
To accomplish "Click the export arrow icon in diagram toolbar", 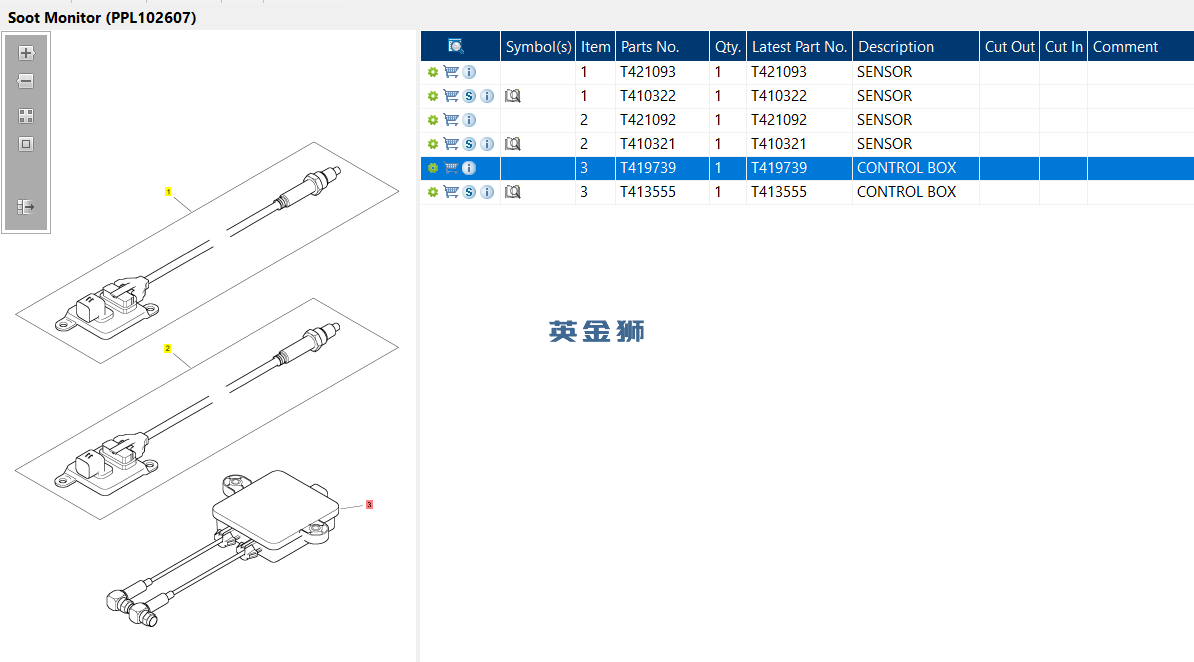I will tap(26, 206).
